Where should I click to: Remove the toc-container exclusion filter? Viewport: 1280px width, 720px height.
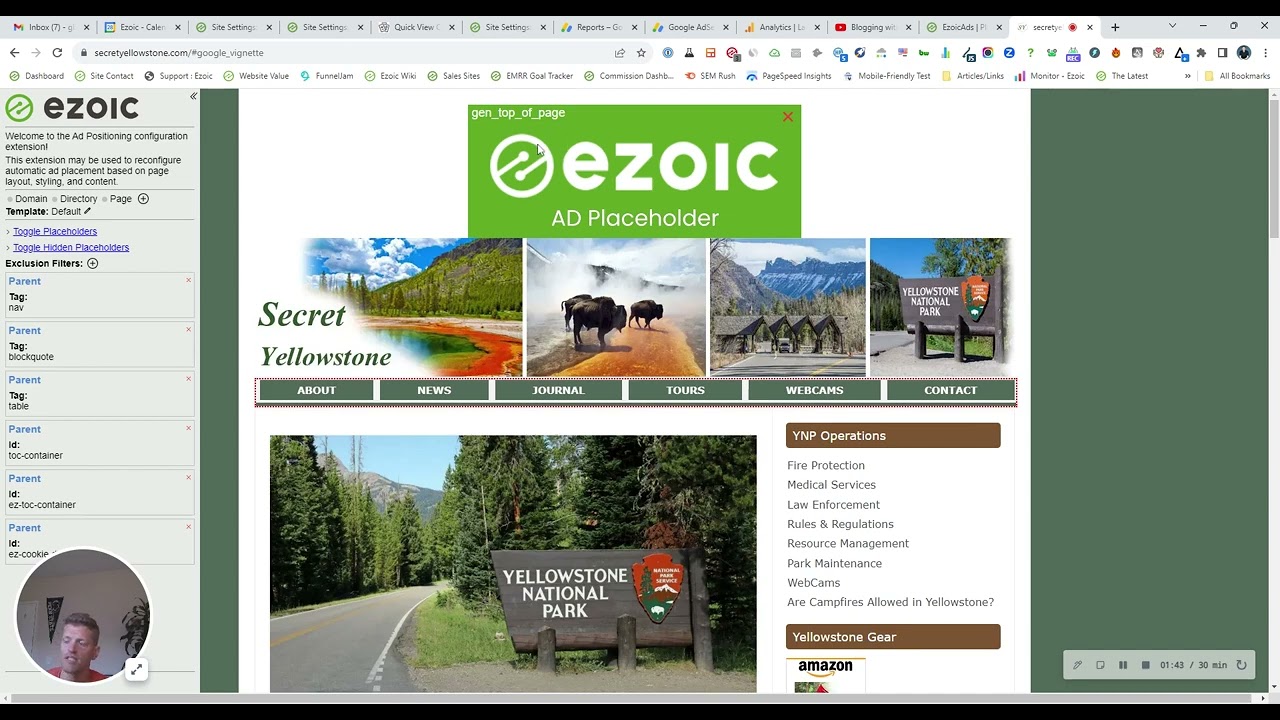188,428
